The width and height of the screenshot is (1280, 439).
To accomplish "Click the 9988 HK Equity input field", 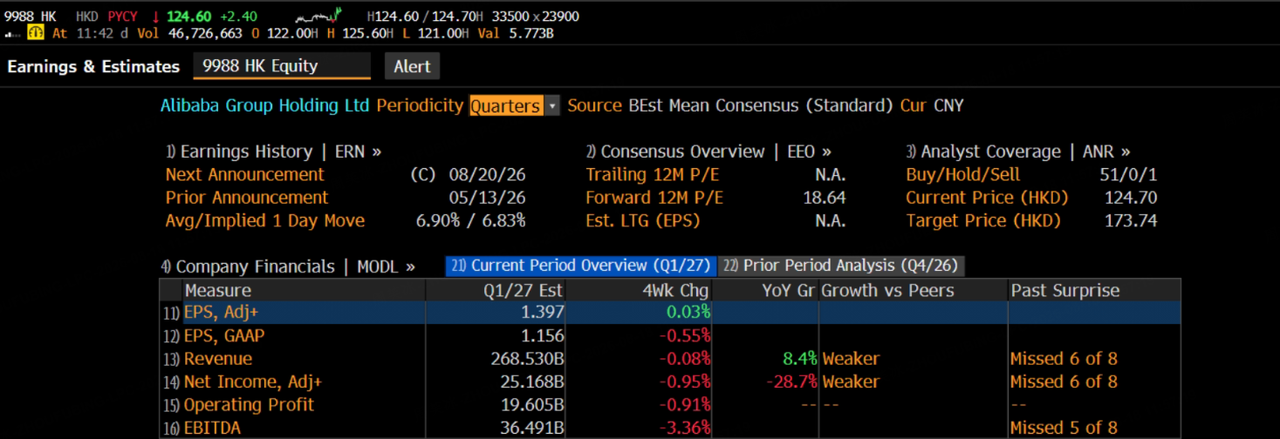I will click(281, 66).
